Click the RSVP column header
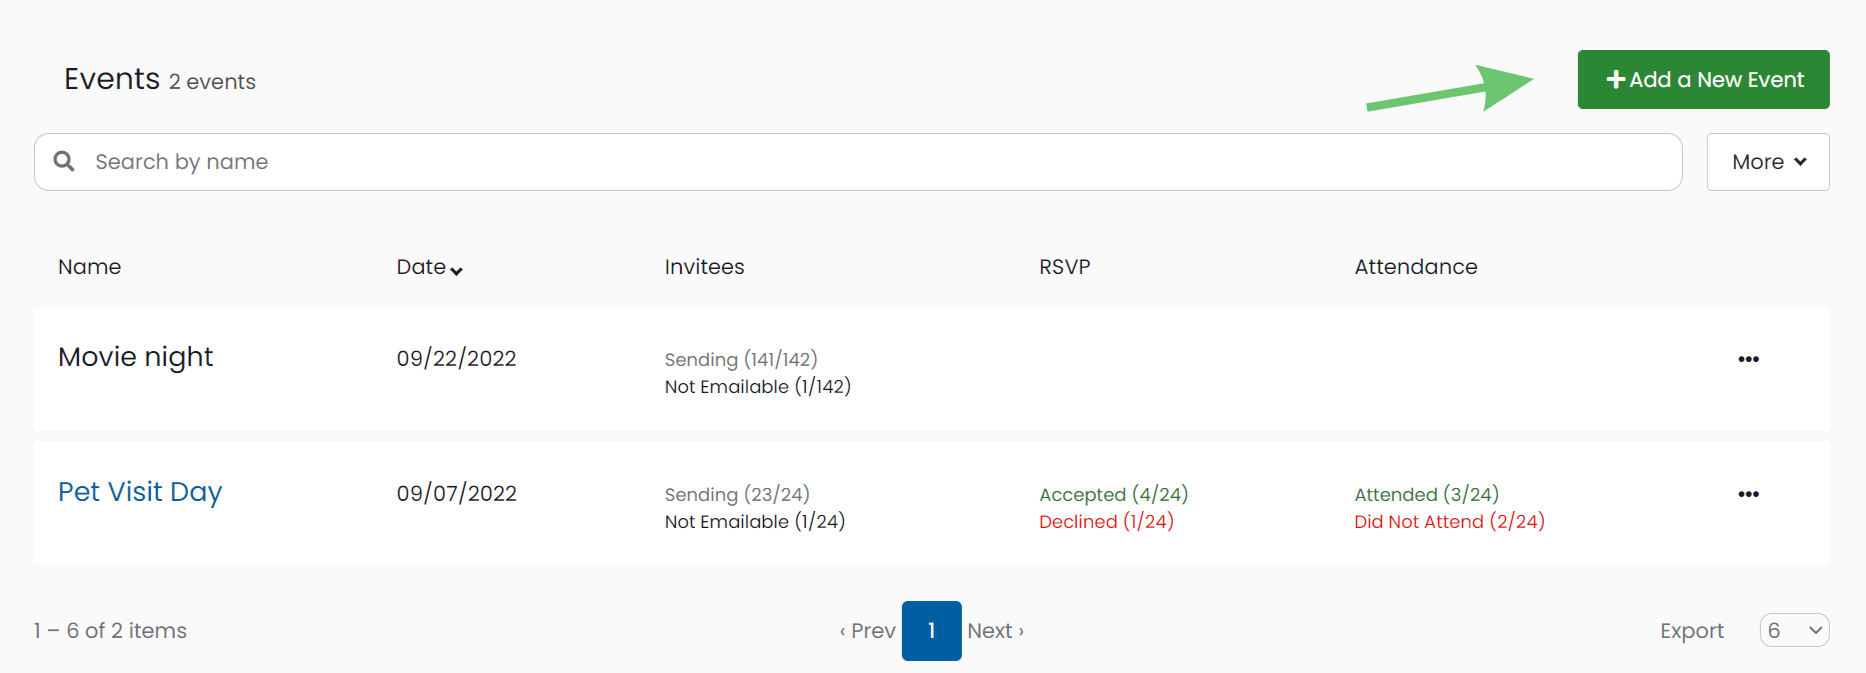The image size is (1866, 673). (x=1064, y=267)
